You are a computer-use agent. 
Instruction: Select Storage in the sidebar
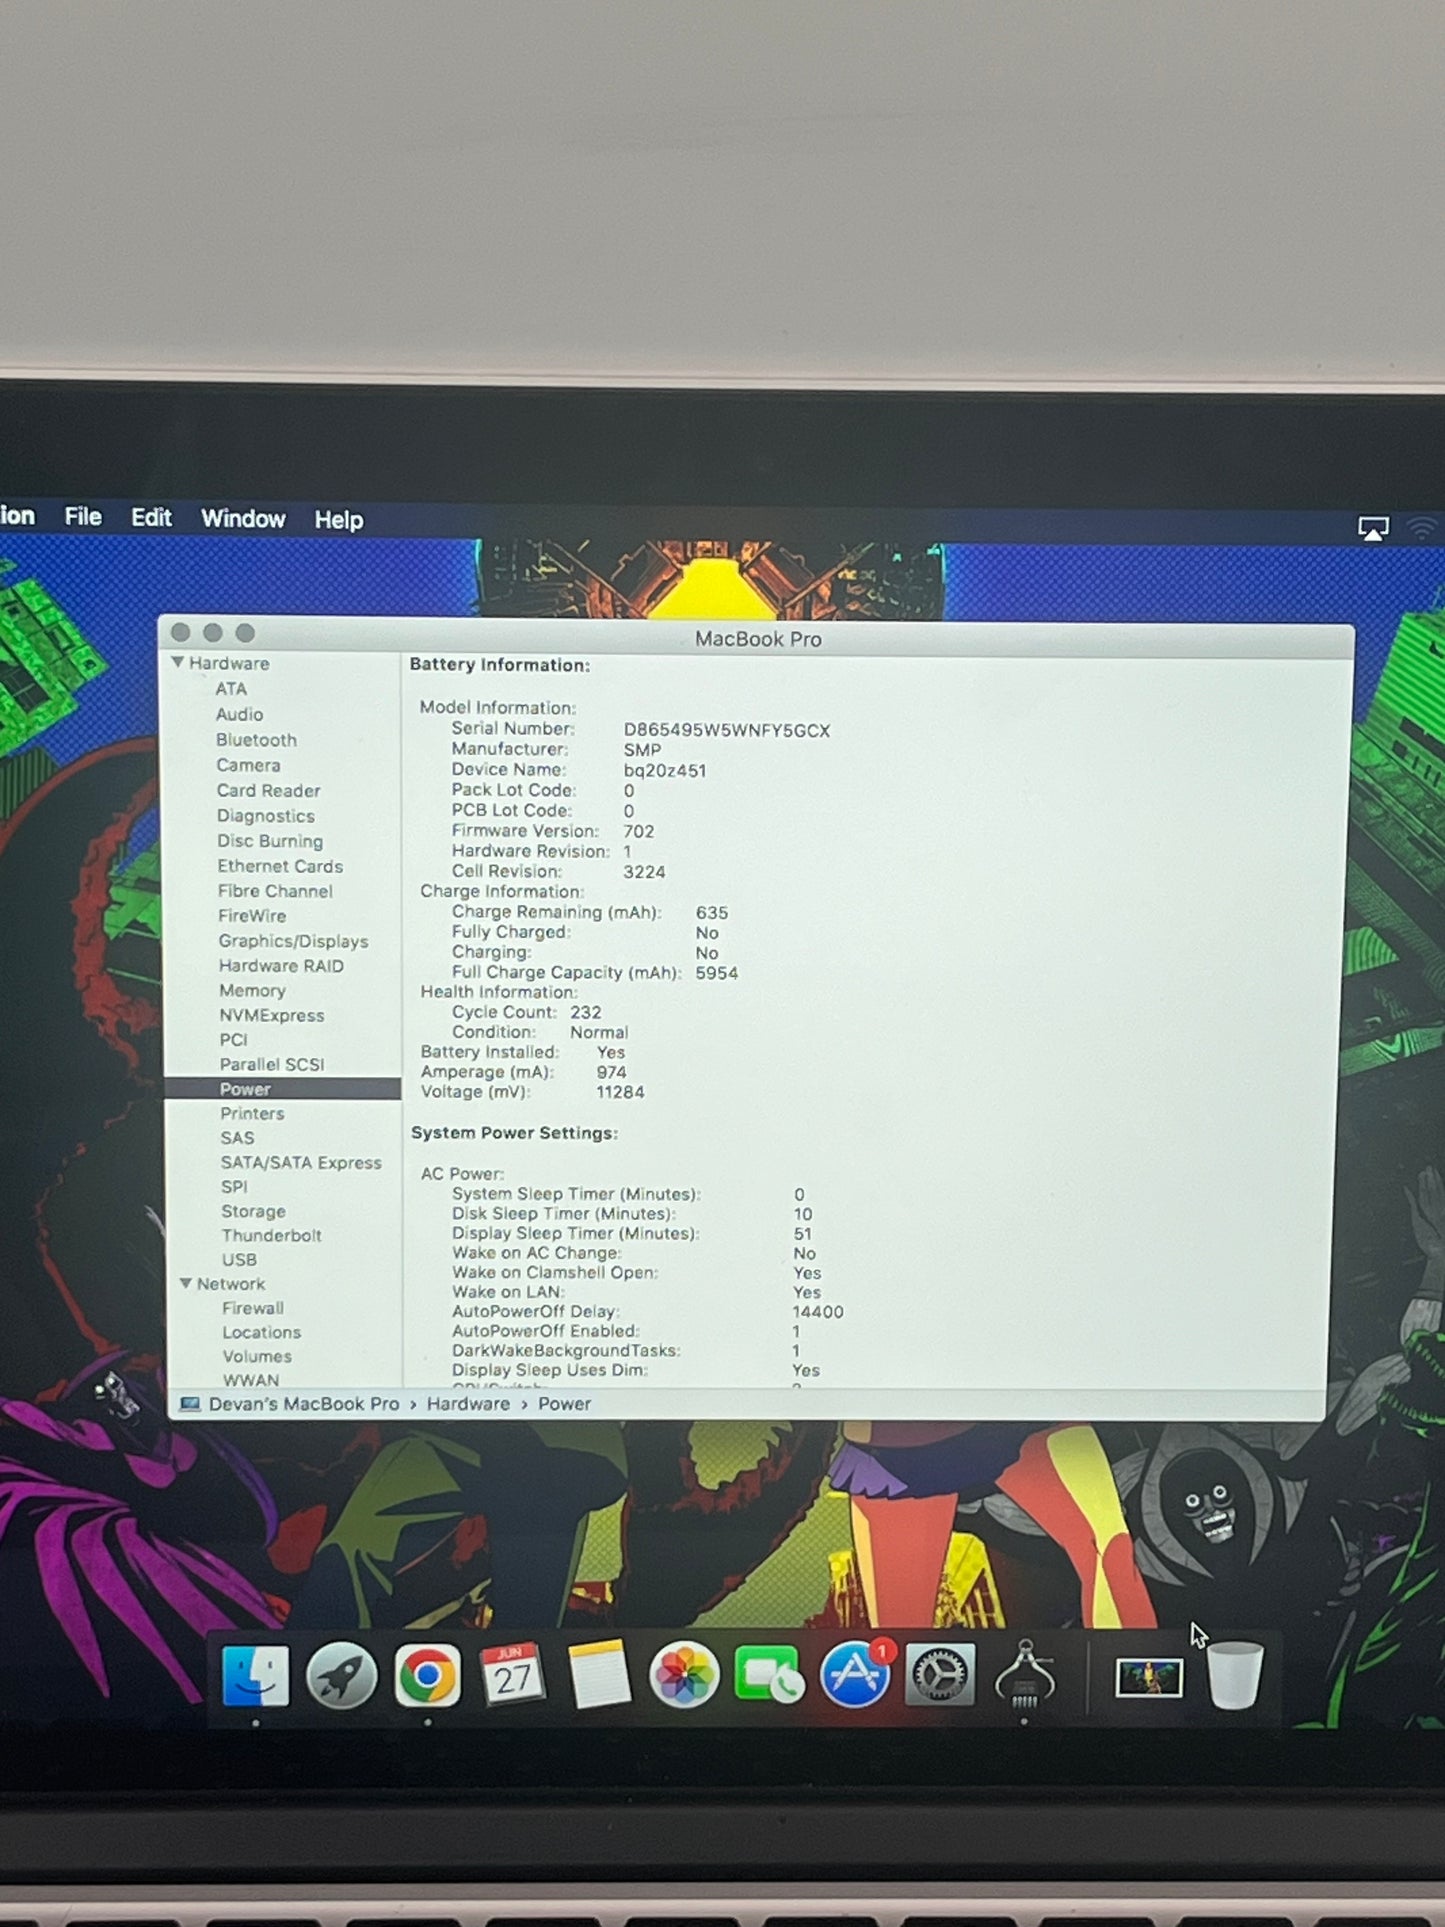pos(253,1211)
